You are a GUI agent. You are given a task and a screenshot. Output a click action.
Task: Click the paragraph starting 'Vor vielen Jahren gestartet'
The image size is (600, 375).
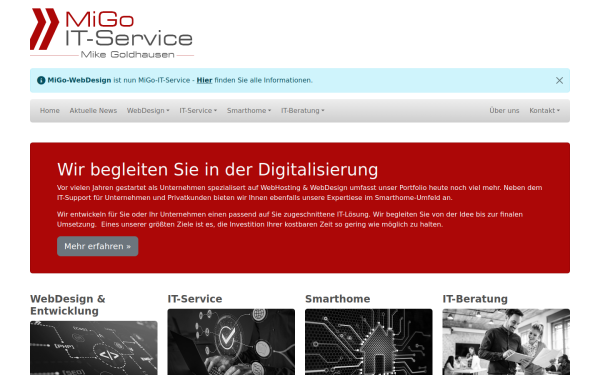[x=300, y=193]
